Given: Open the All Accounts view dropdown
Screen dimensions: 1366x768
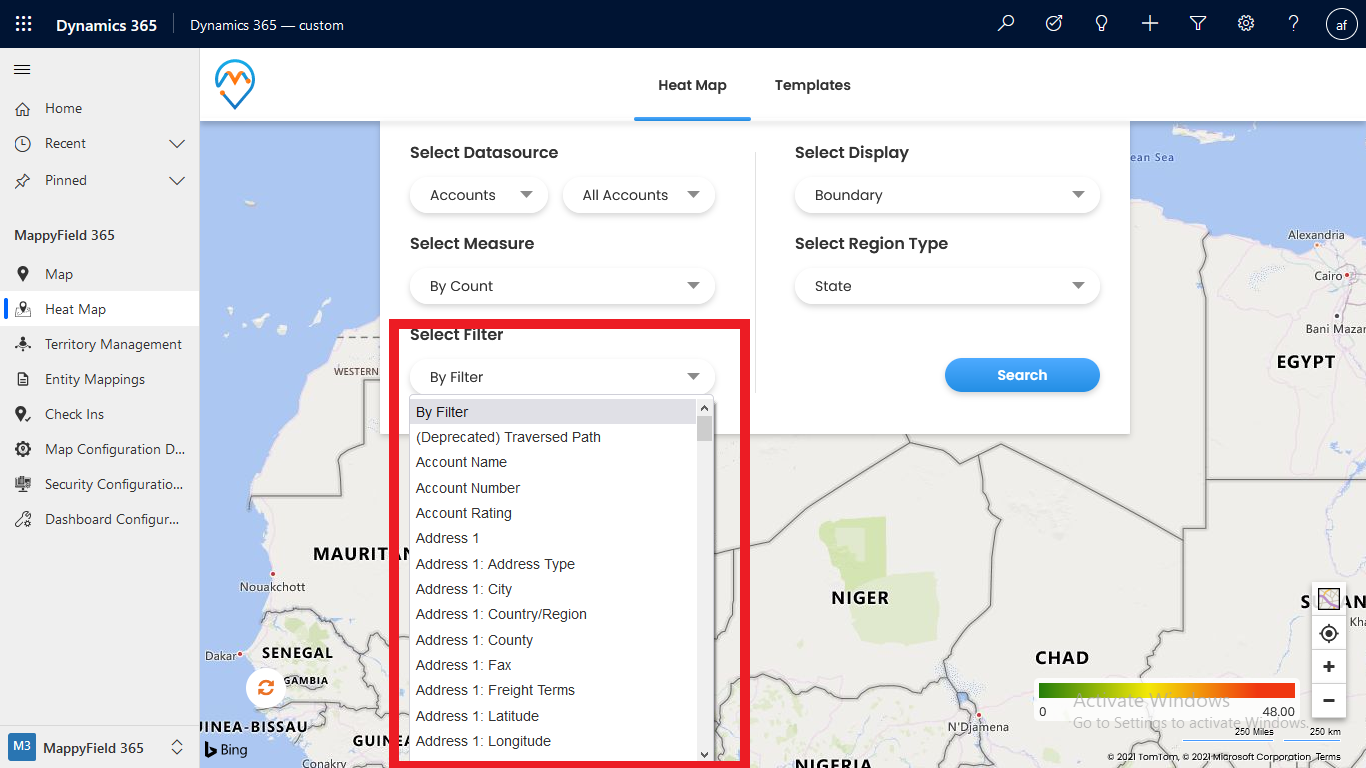Looking at the screenshot, I should [639, 195].
